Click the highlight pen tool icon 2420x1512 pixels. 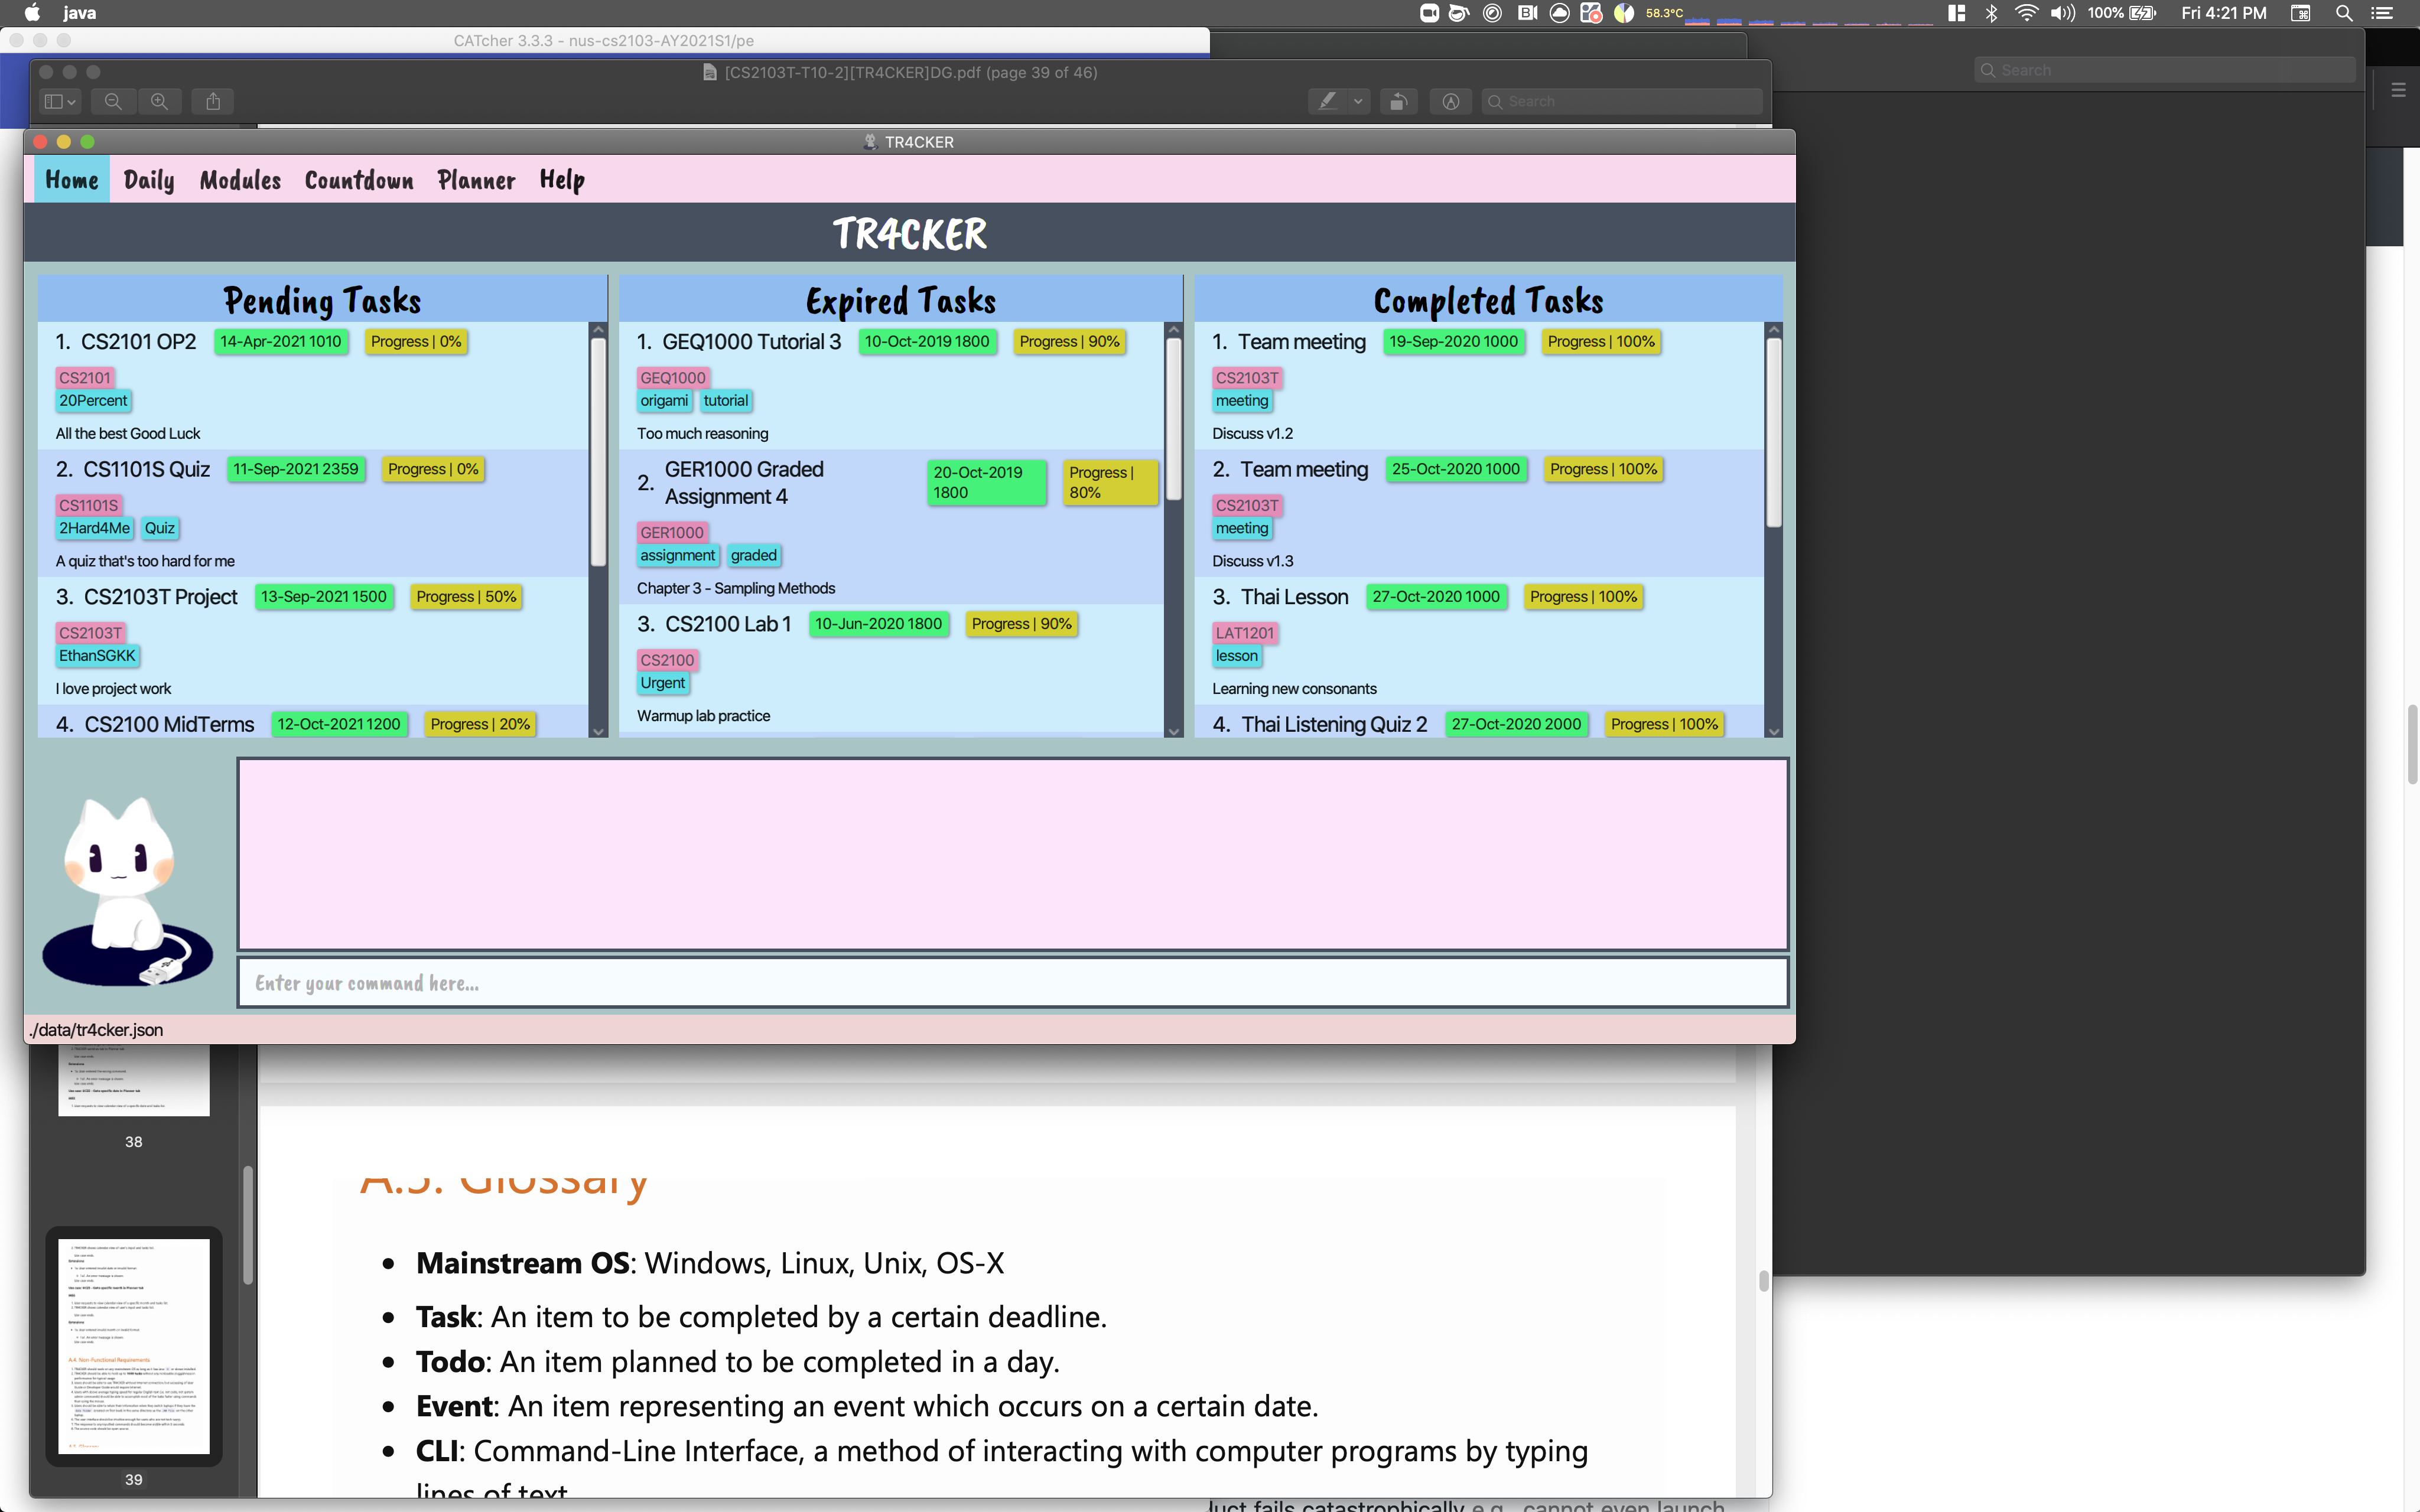click(1327, 101)
